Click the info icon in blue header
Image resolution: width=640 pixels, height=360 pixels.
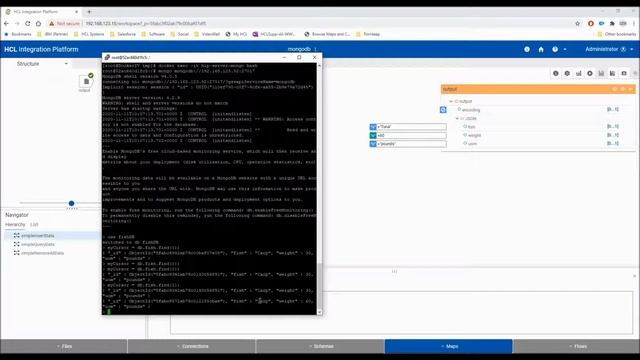527,49
